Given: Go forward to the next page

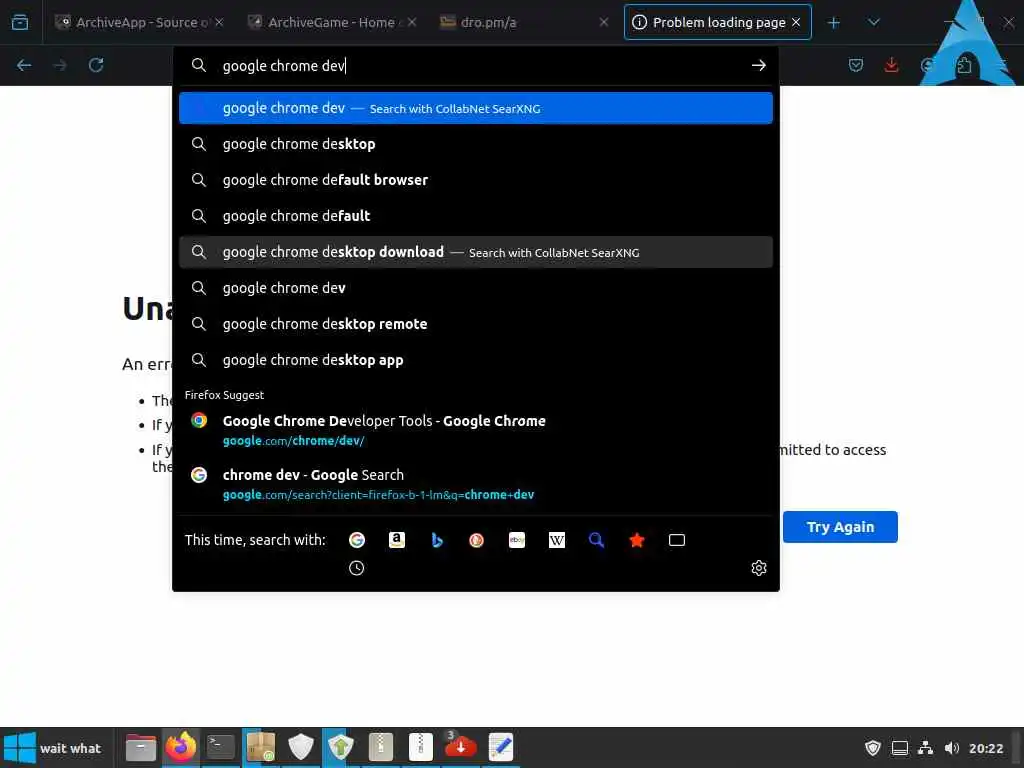Looking at the screenshot, I should point(60,65).
